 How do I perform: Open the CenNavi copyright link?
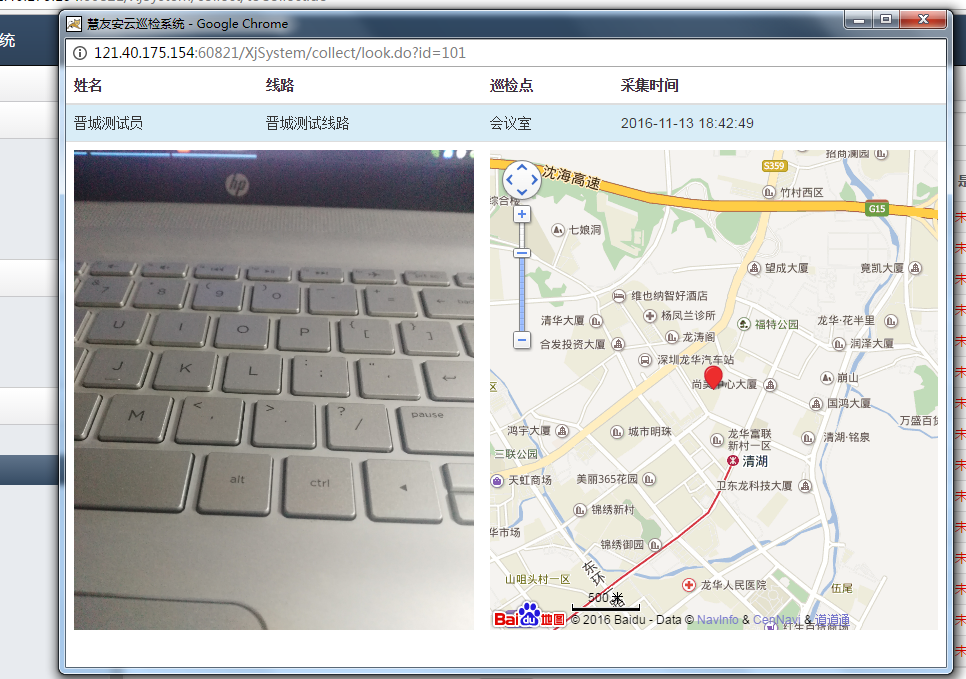pos(777,618)
